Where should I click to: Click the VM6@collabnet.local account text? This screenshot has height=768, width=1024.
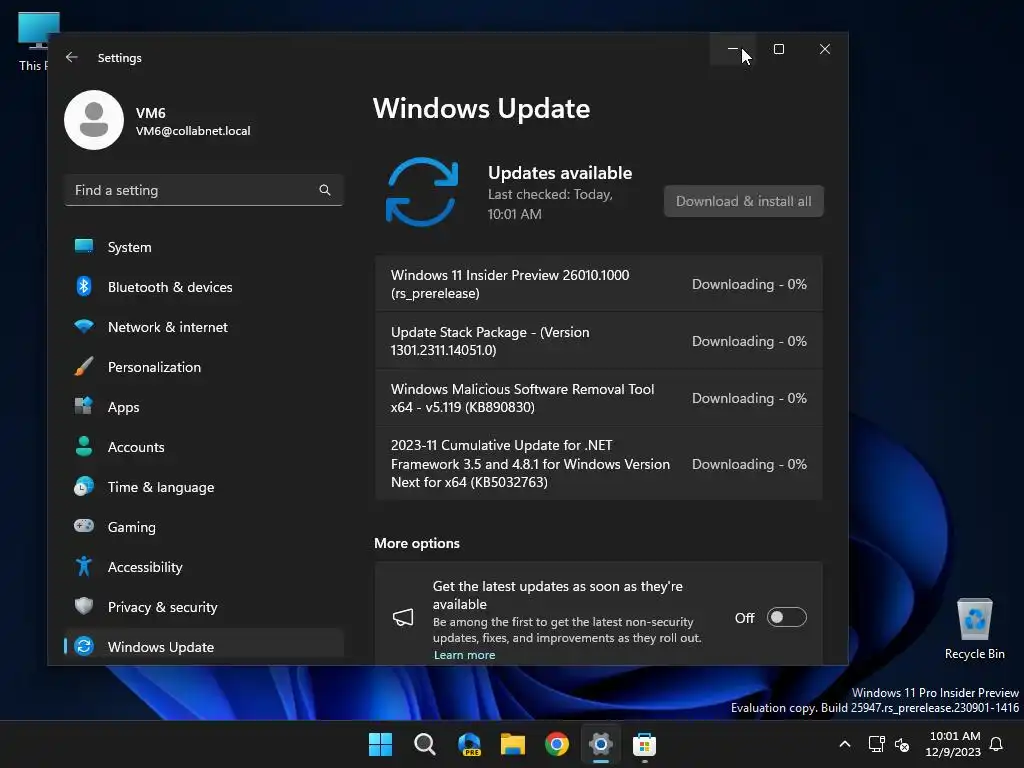(193, 131)
